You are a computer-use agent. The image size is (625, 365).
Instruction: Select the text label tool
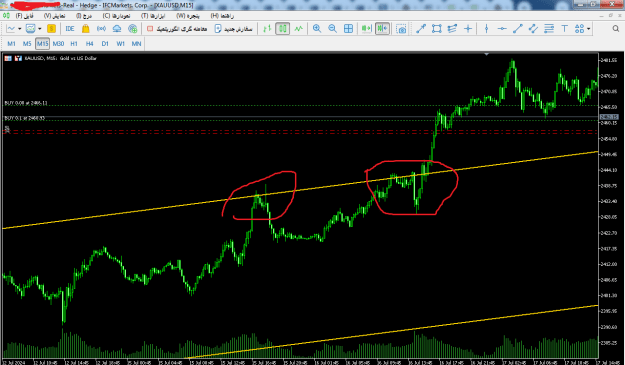564,29
